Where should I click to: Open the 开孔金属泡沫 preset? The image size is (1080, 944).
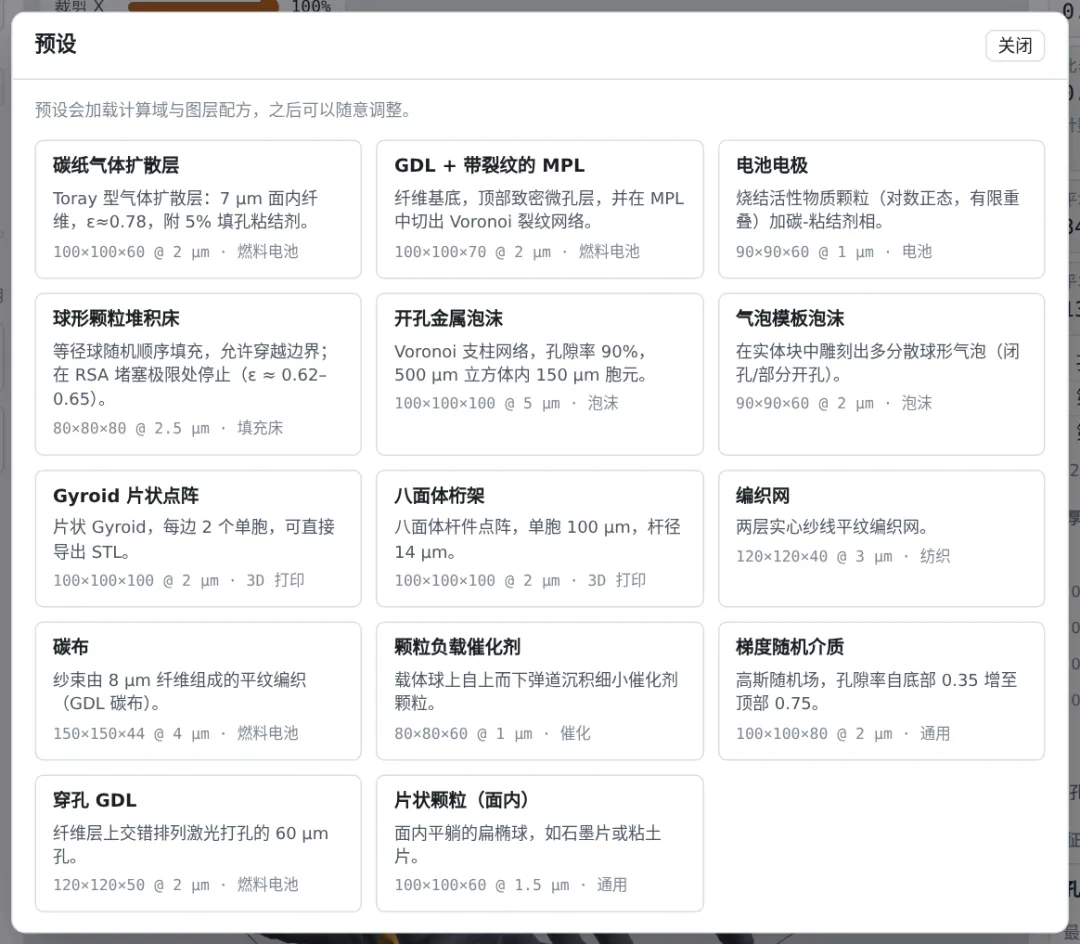539,374
